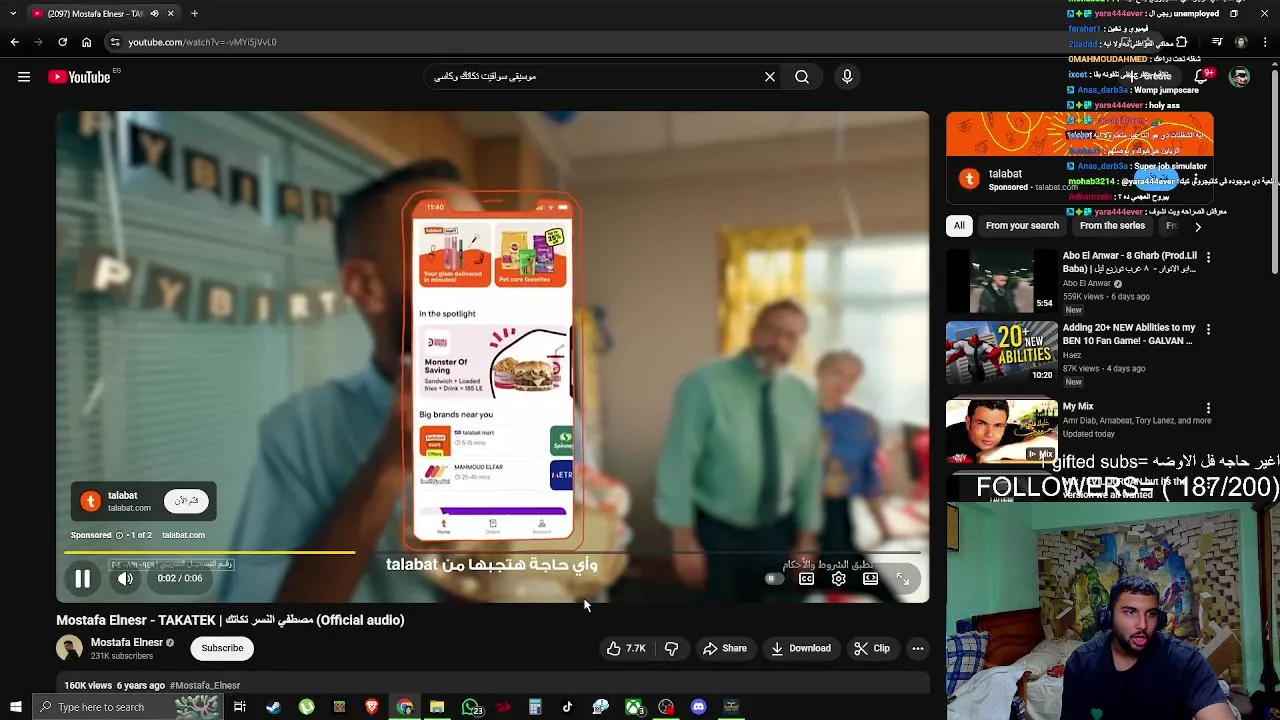Open the Mostafa Elnesr channel name
Viewport: 1280px width, 720px height.
[x=127, y=642]
